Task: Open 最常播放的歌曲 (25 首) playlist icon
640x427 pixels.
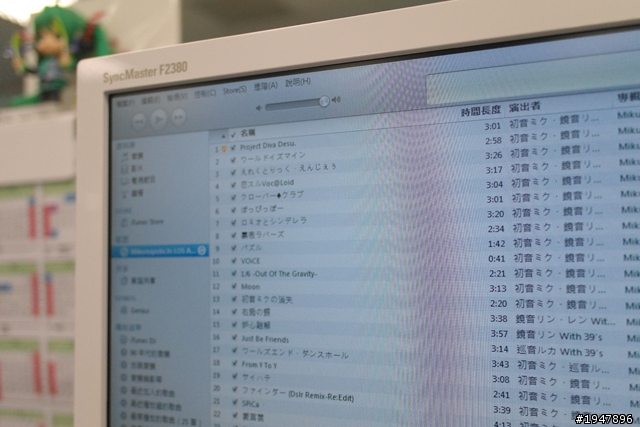Action: pos(124,416)
